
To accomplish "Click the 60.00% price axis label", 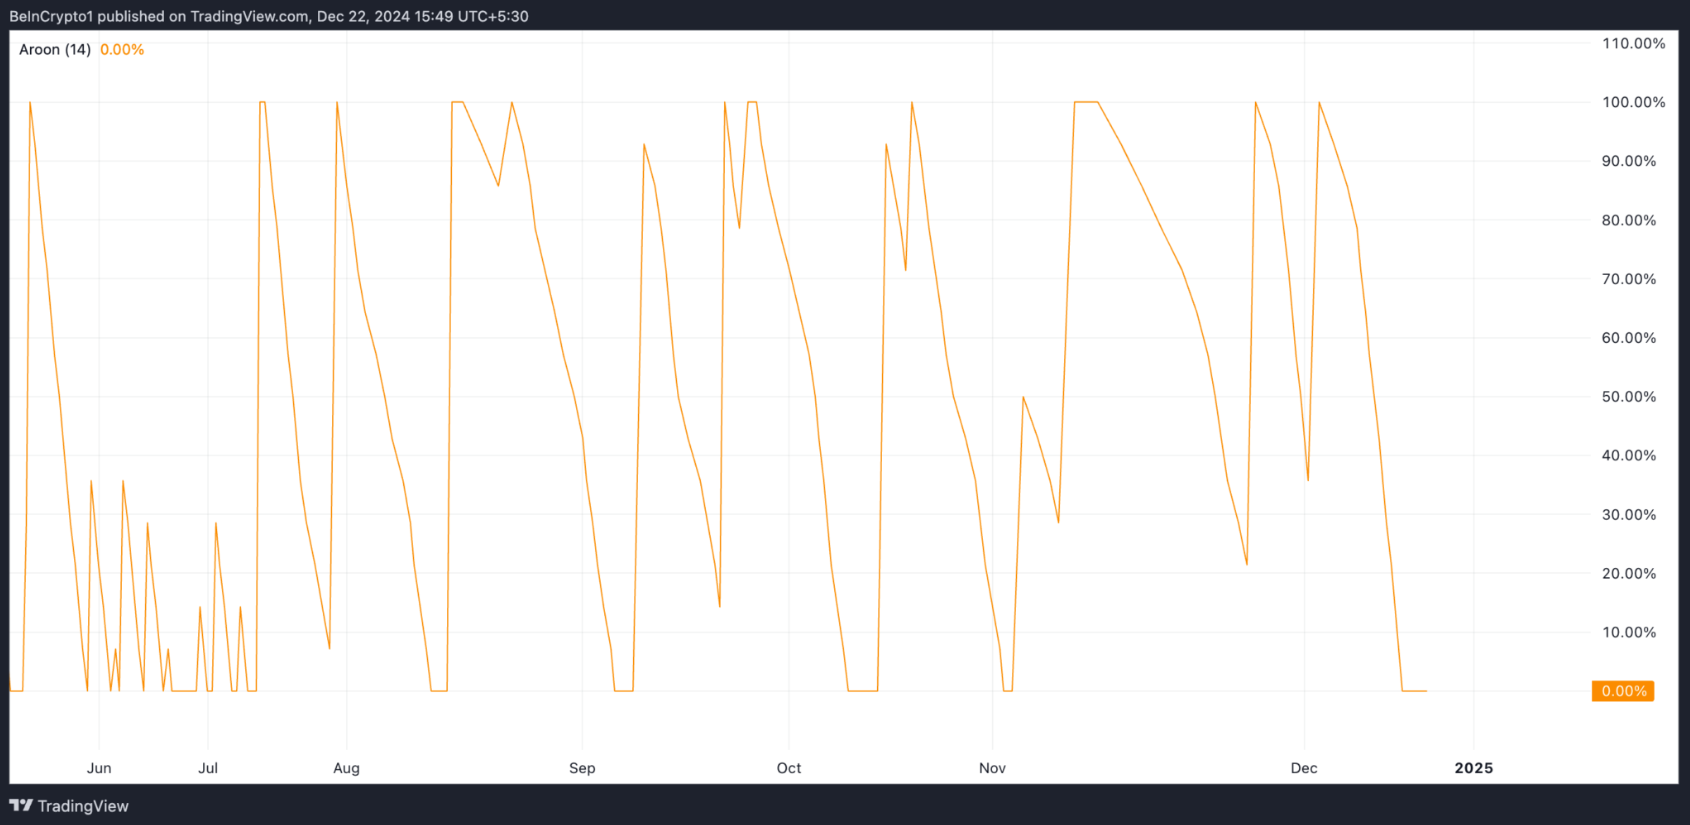I will click(1629, 338).
